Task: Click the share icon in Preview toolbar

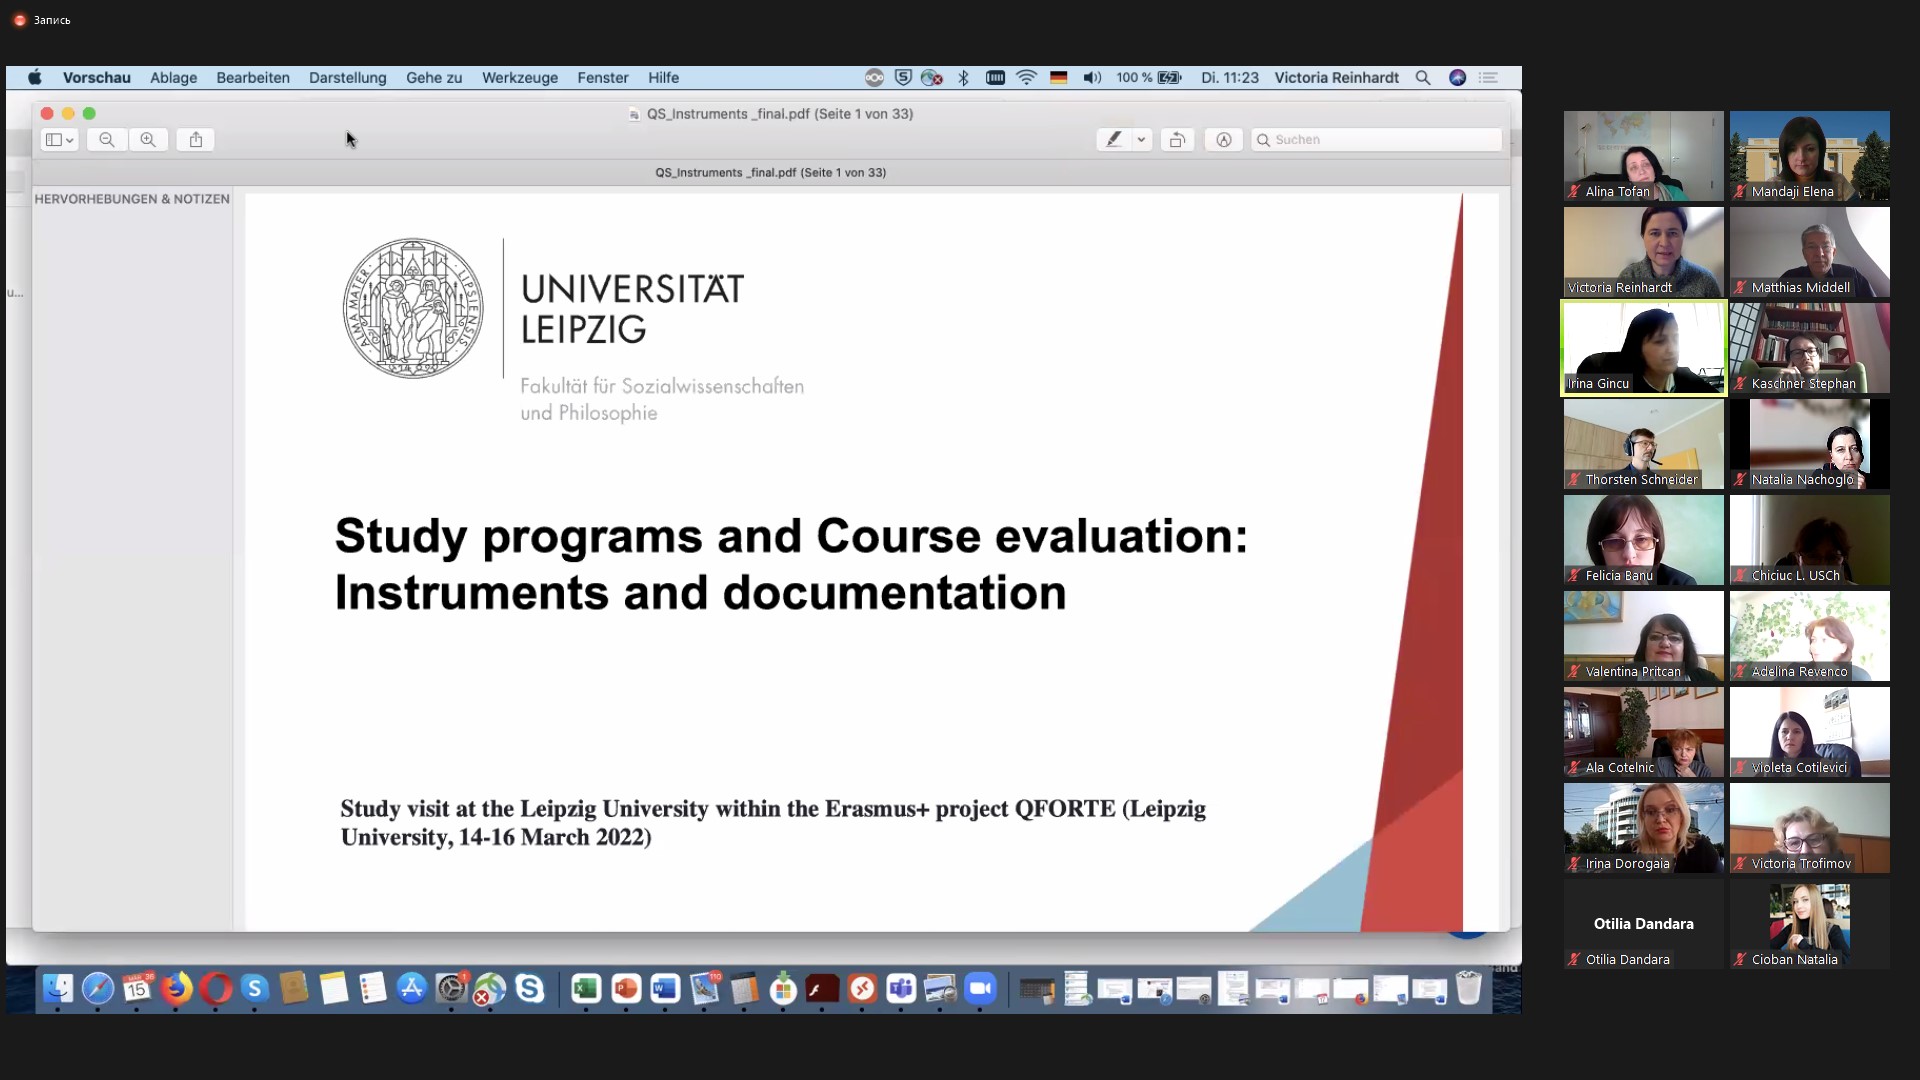Action: (196, 140)
